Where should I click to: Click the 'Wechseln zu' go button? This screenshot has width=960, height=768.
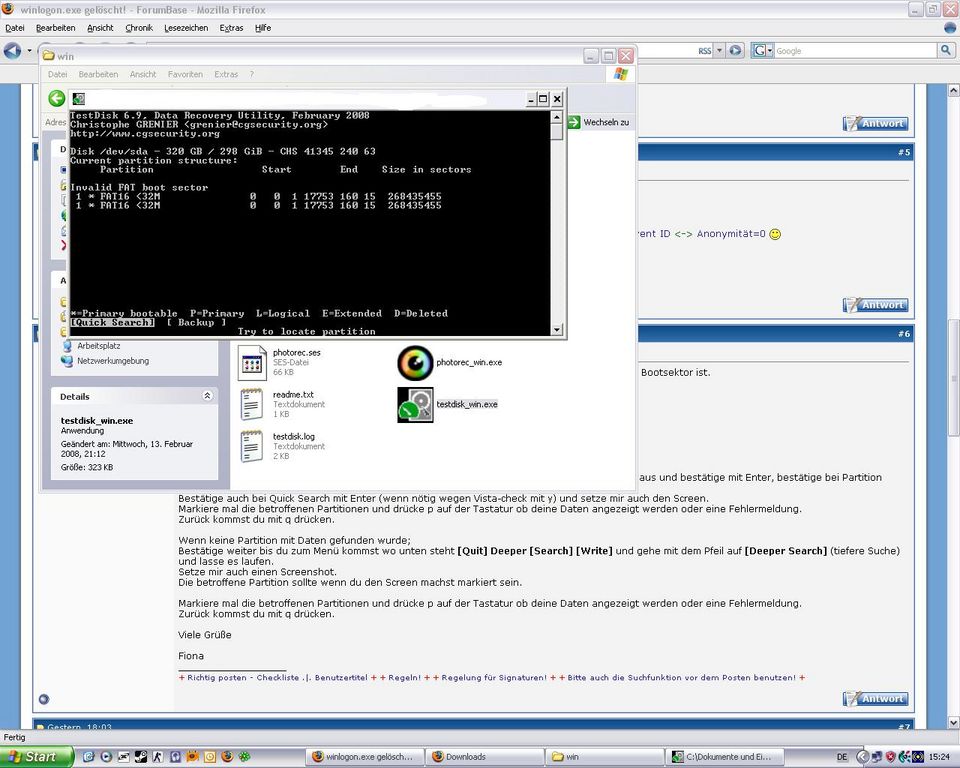pos(599,122)
